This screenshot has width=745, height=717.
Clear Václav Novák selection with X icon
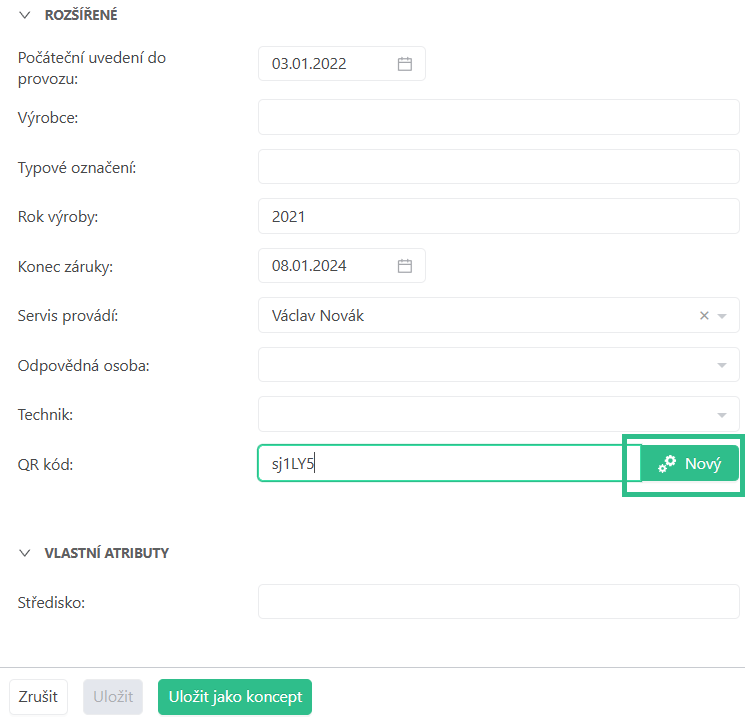(704, 316)
